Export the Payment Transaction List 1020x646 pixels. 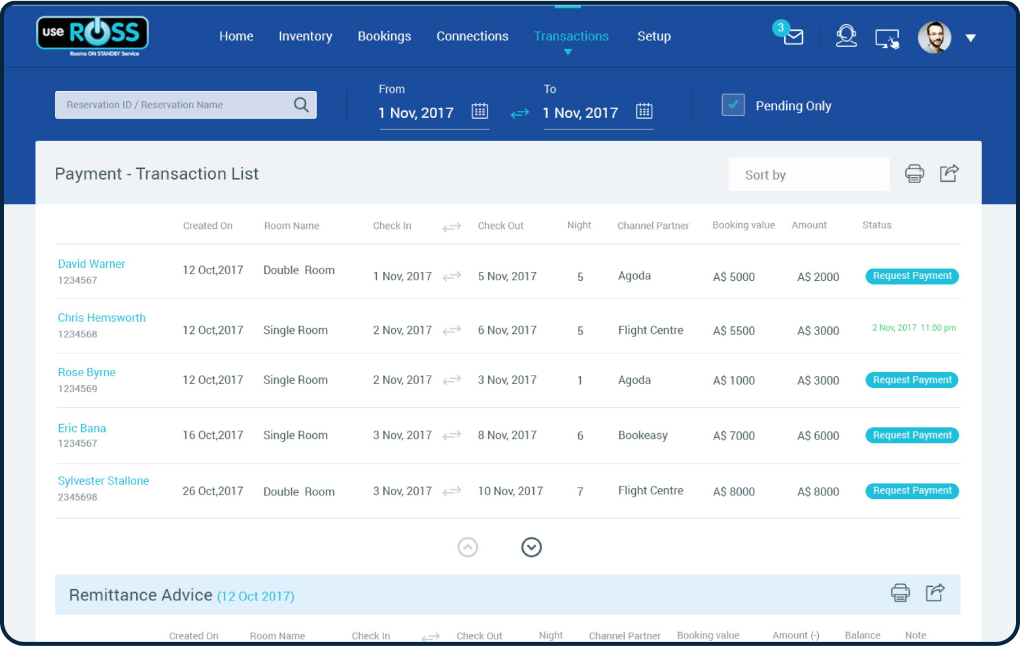[x=949, y=173]
